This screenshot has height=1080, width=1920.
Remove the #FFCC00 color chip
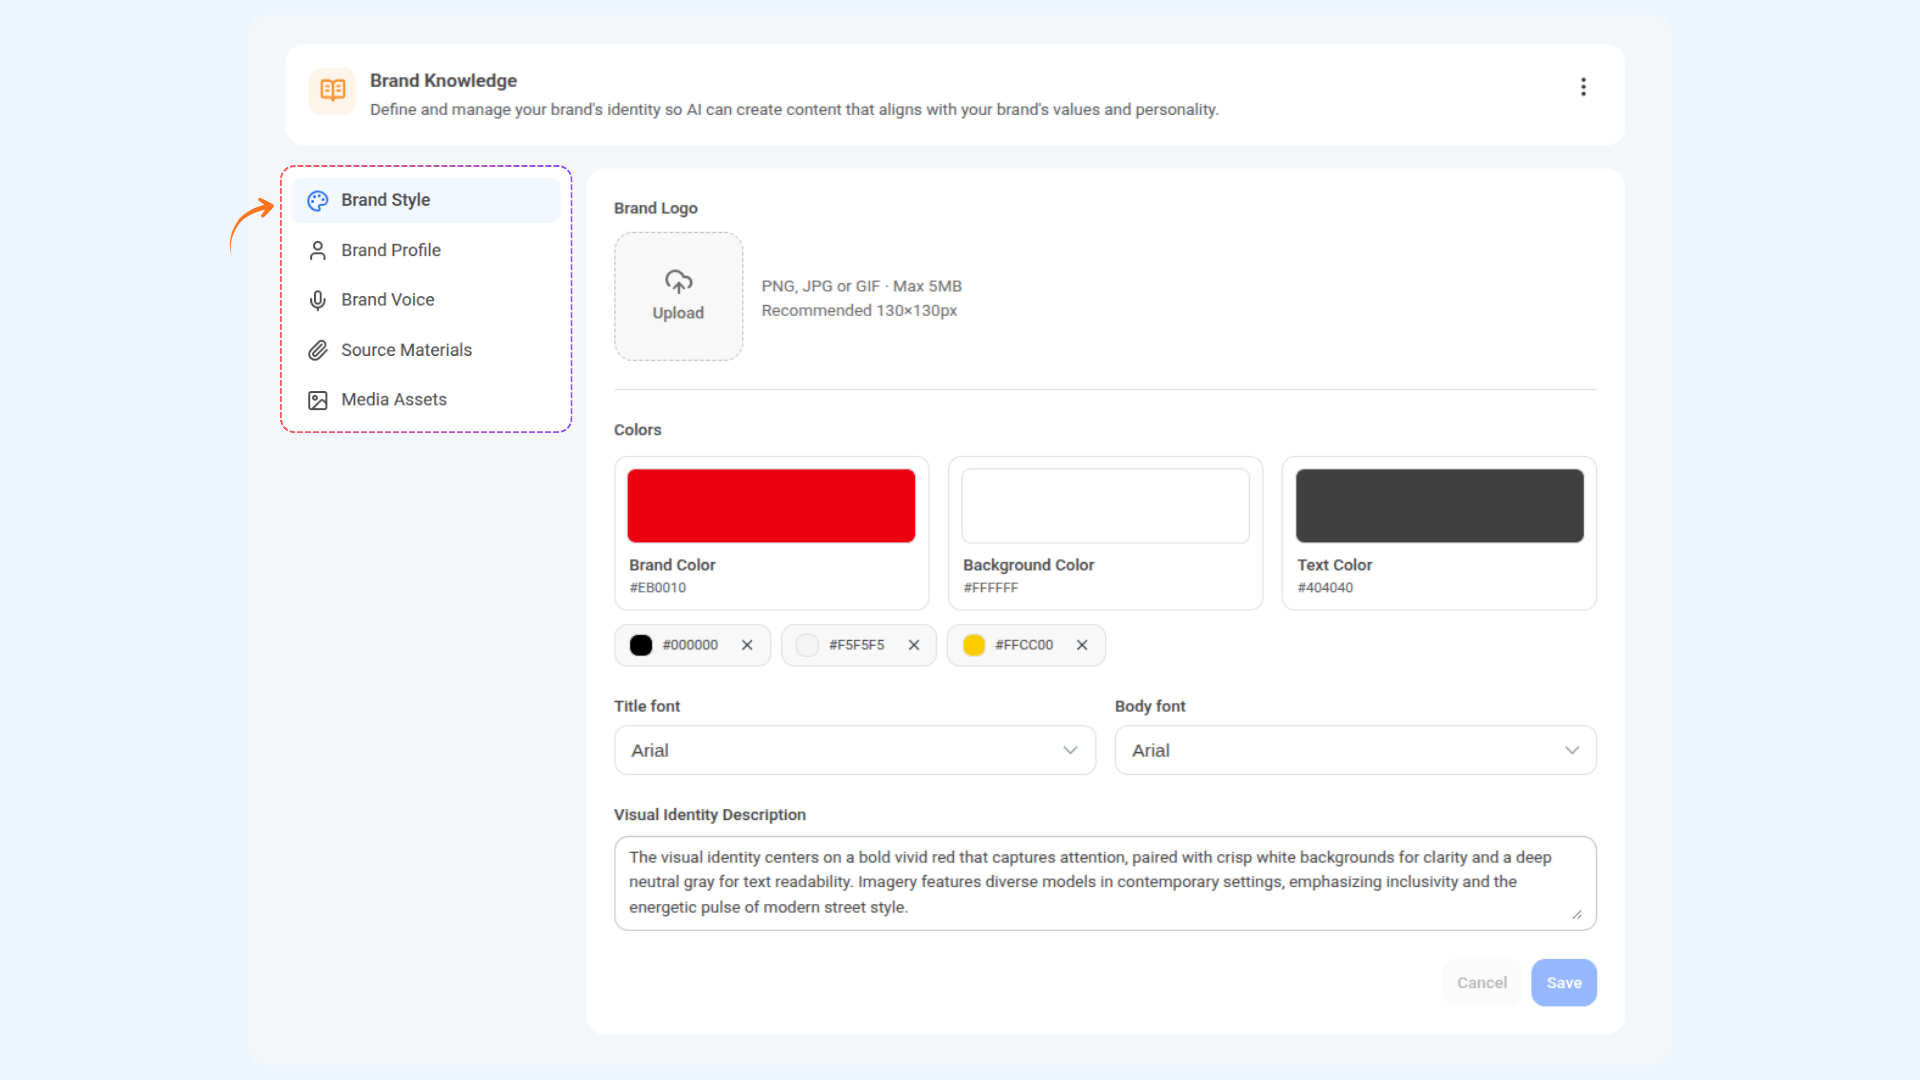click(1082, 645)
